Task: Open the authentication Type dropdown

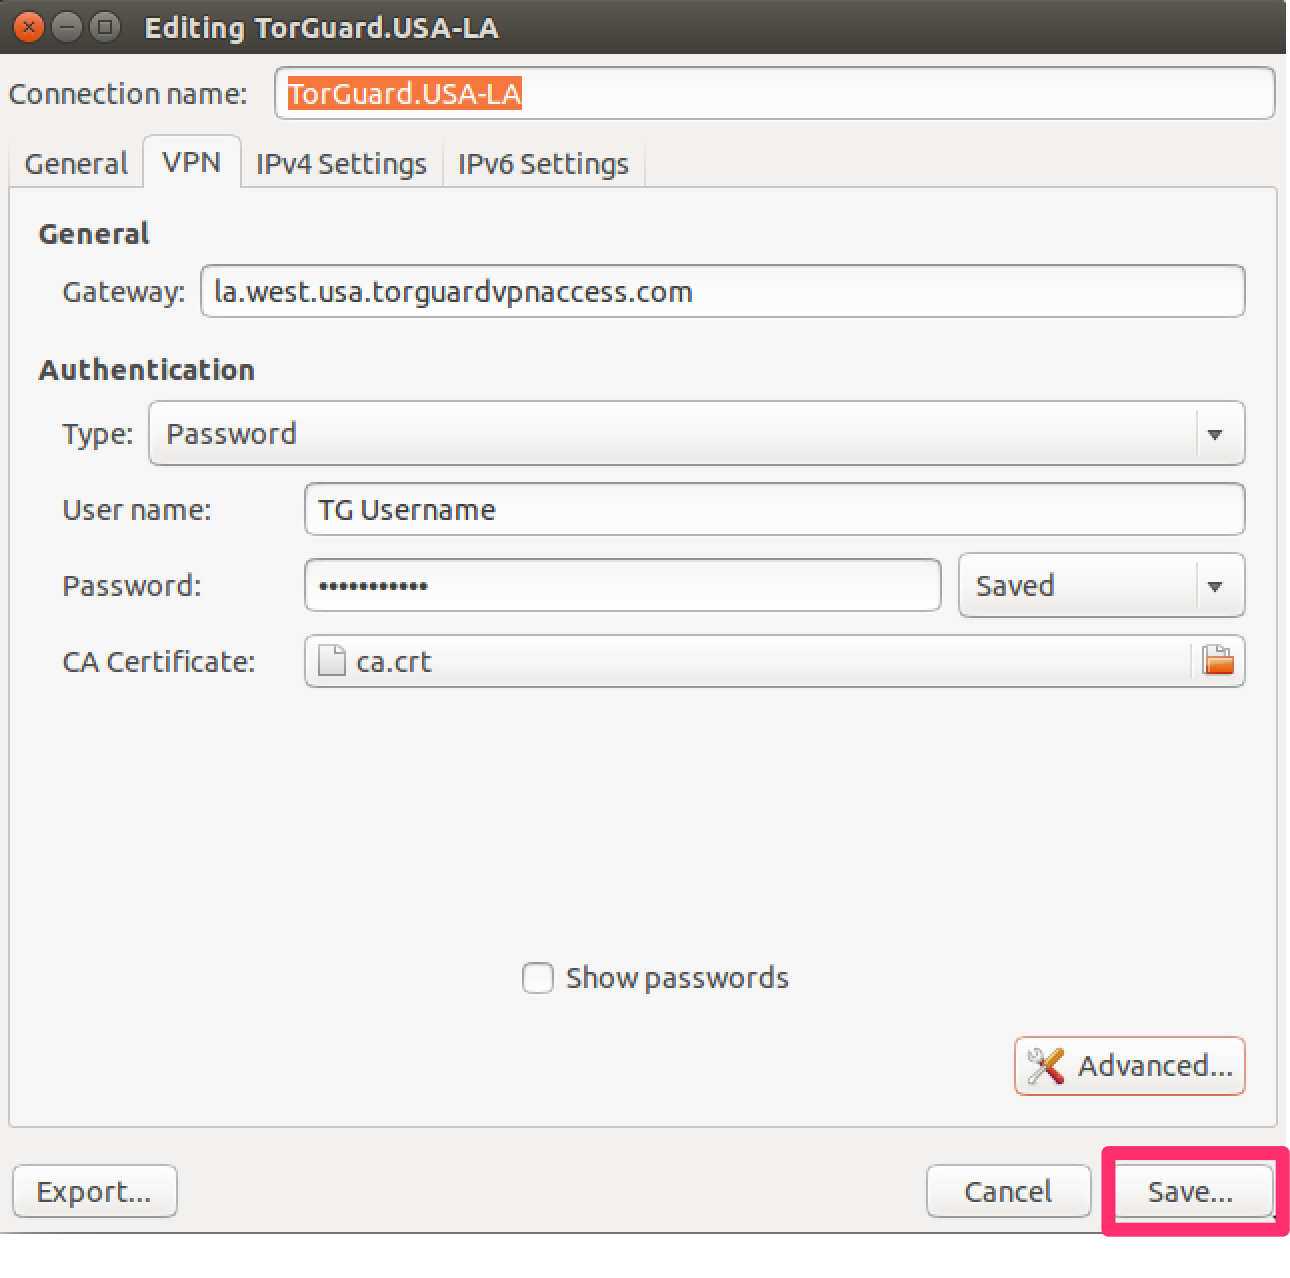Action: pyautogui.click(x=697, y=433)
